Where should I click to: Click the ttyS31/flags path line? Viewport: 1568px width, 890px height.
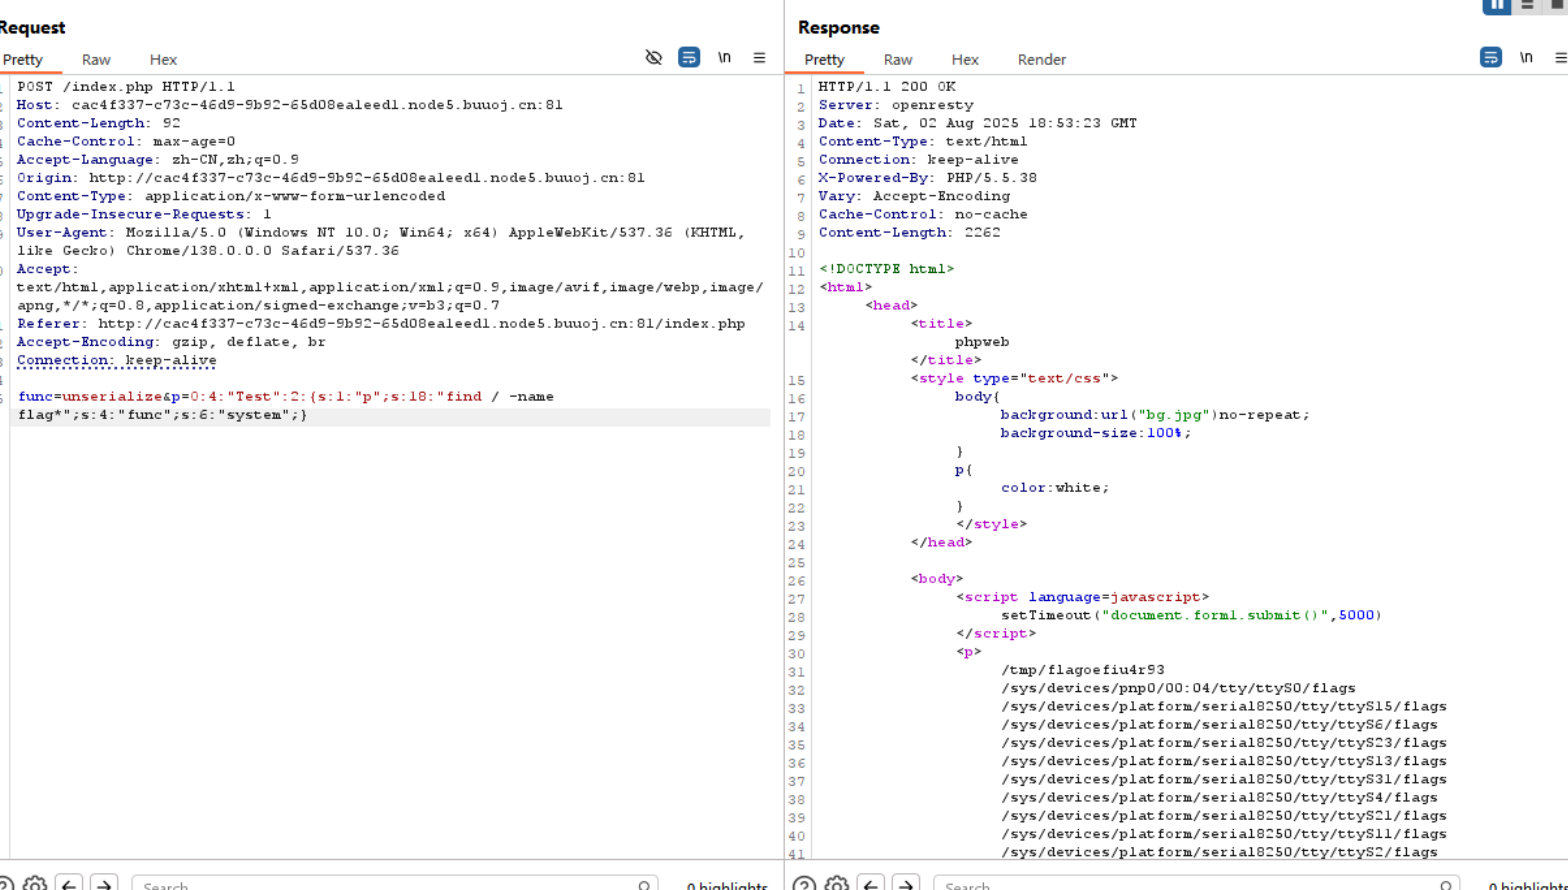pos(1224,779)
